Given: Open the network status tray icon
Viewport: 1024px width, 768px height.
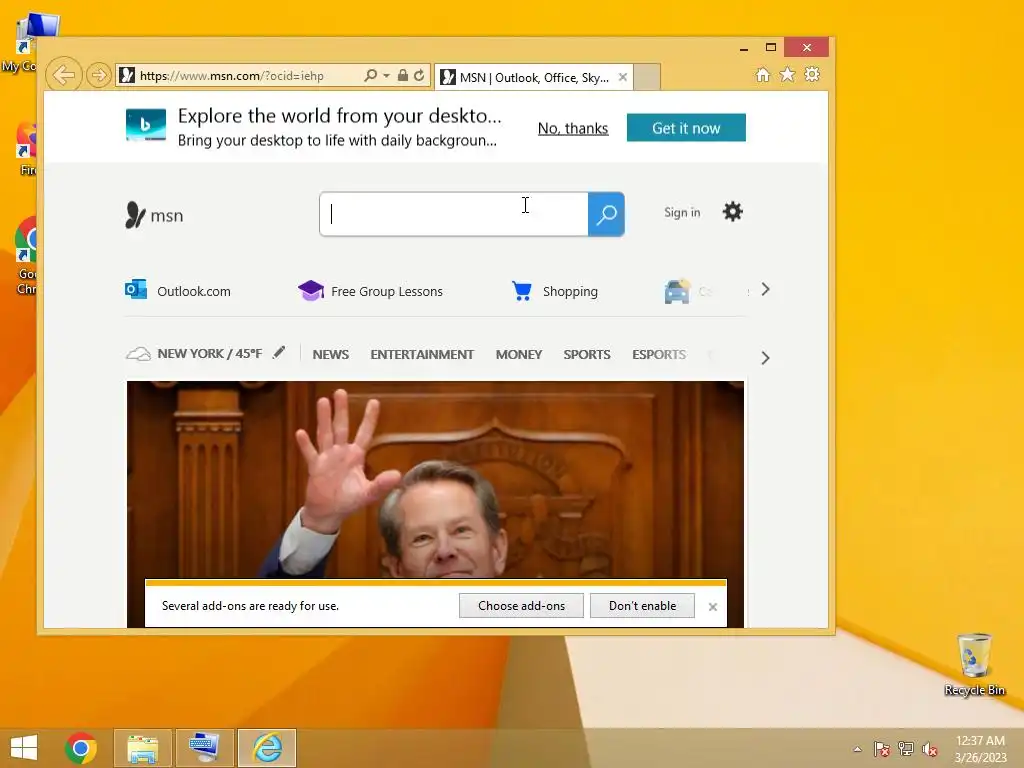Looking at the screenshot, I should point(906,749).
